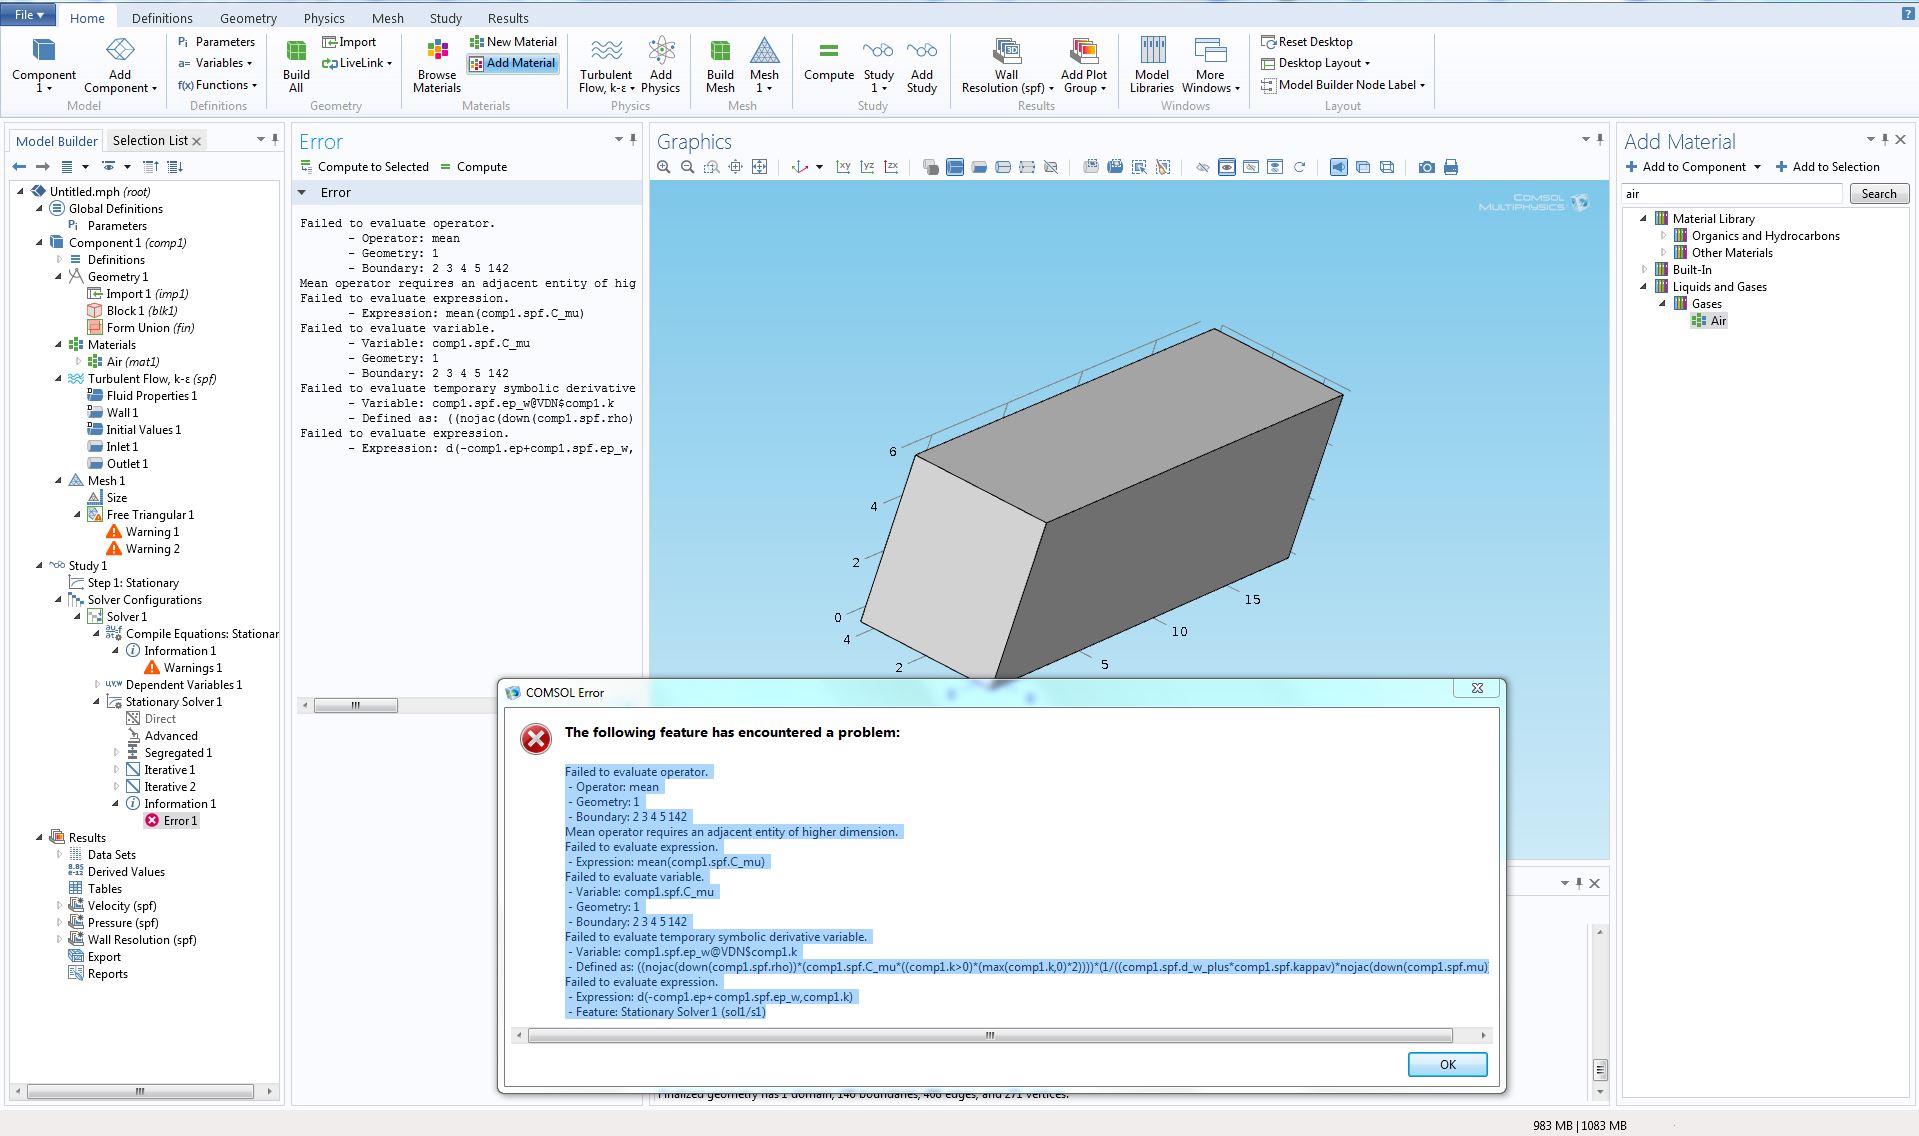
Task: Zoom in on the Graphics view
Action: click(663, 167)
